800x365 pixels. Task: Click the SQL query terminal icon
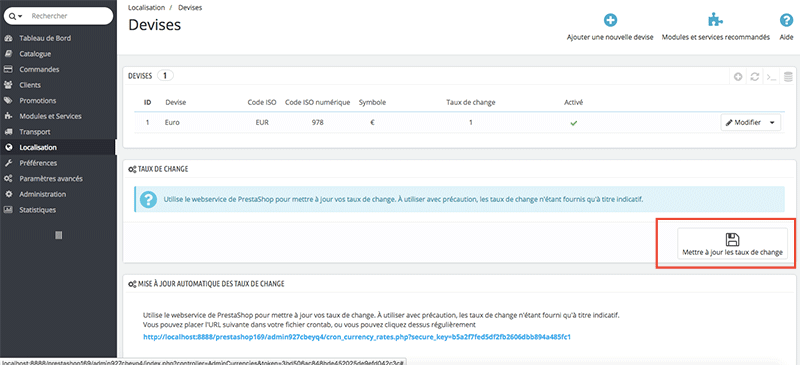click(772, 77)
